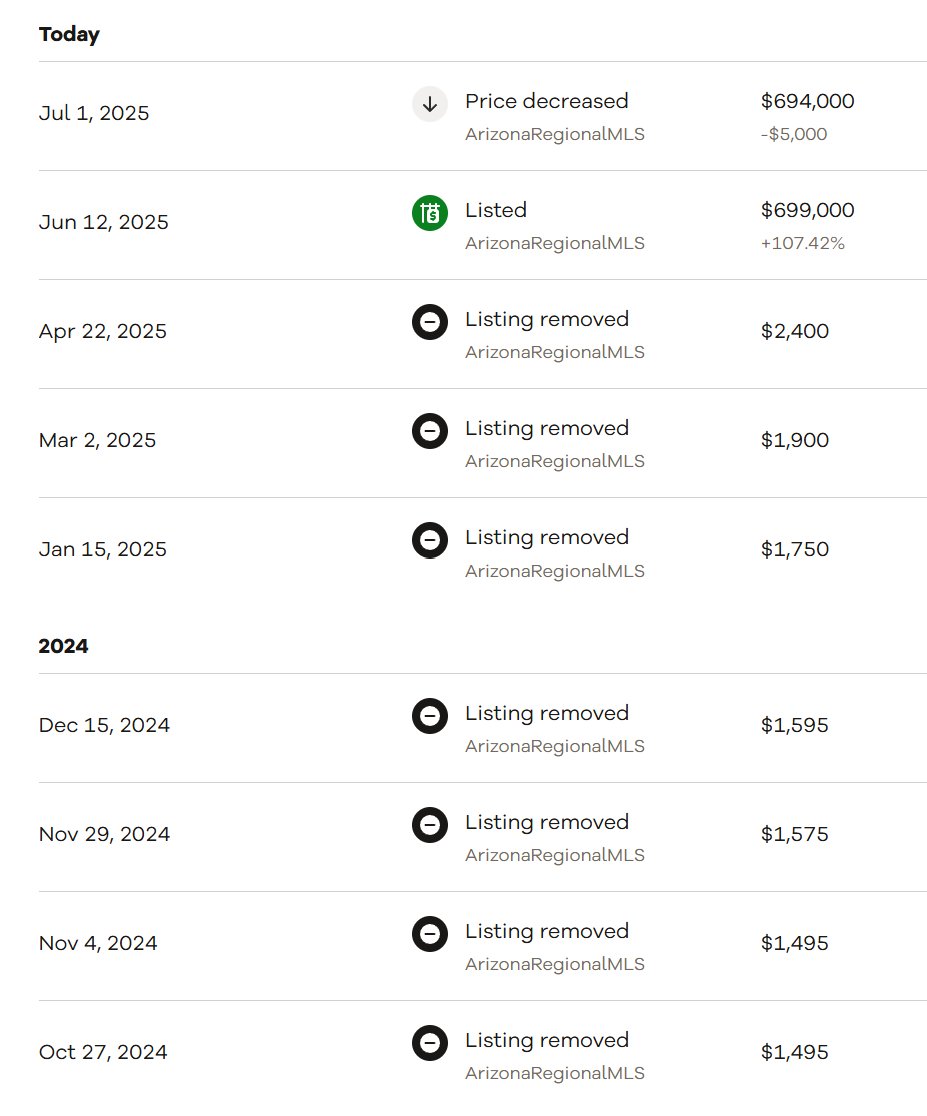The image size is (927, 1116).
Task: Click the removed icon for Dec 15, 2024
Action: pos(429,715)
